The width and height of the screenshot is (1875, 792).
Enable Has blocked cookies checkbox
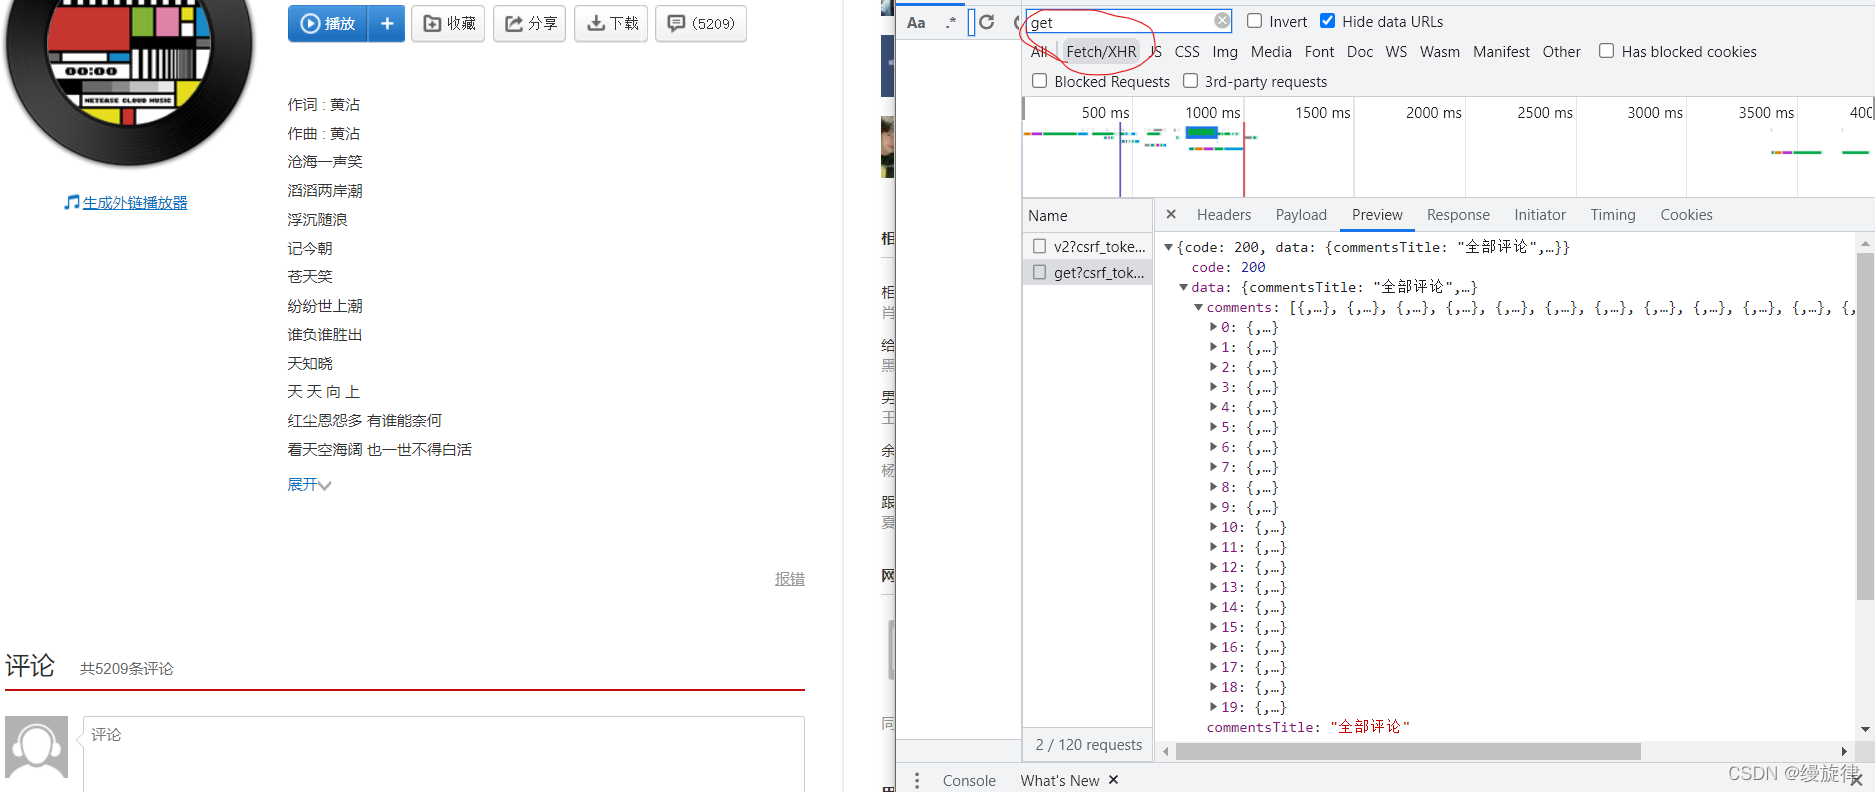[x=1606, y=51]
